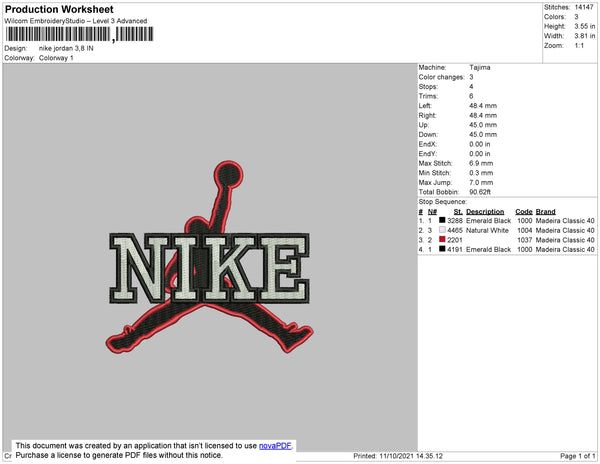The width and height of the screenshot is (600, 464).
Task: Select 'Natural White' description in stop 2
Action: pos(487,230)
